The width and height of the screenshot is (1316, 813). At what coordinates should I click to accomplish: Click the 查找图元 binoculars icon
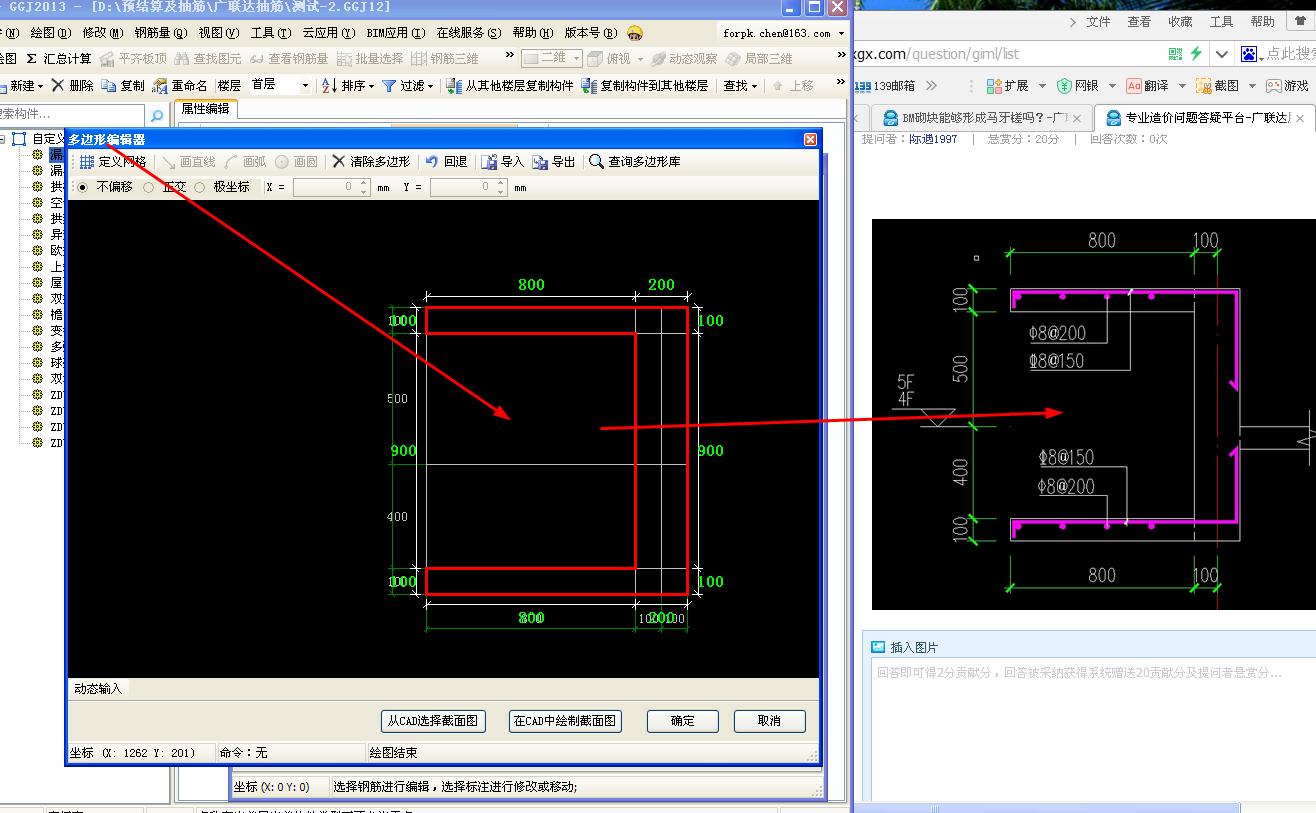pos(182,59)
